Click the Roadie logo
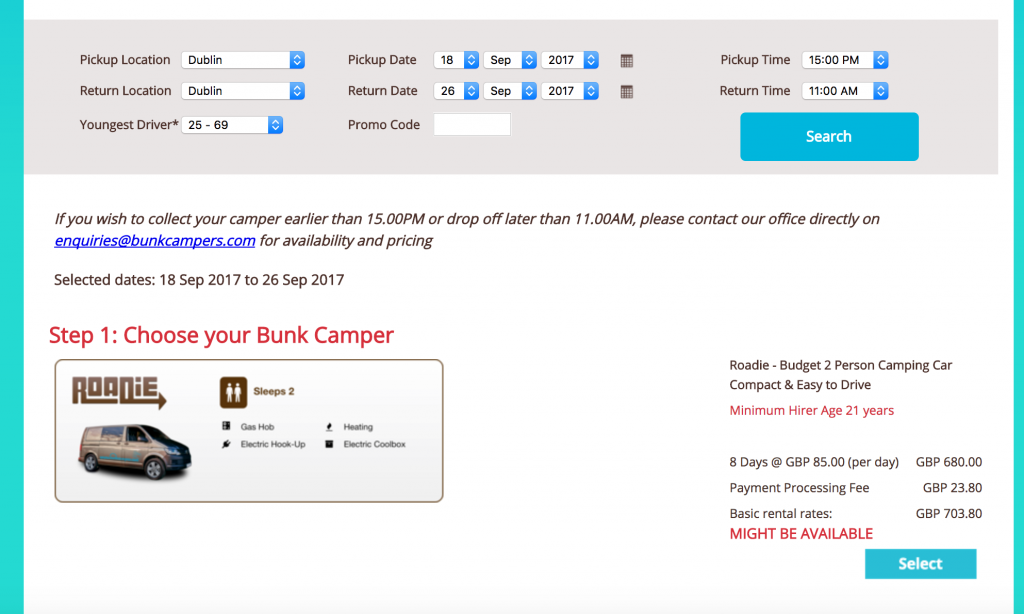 pos(119,392)
